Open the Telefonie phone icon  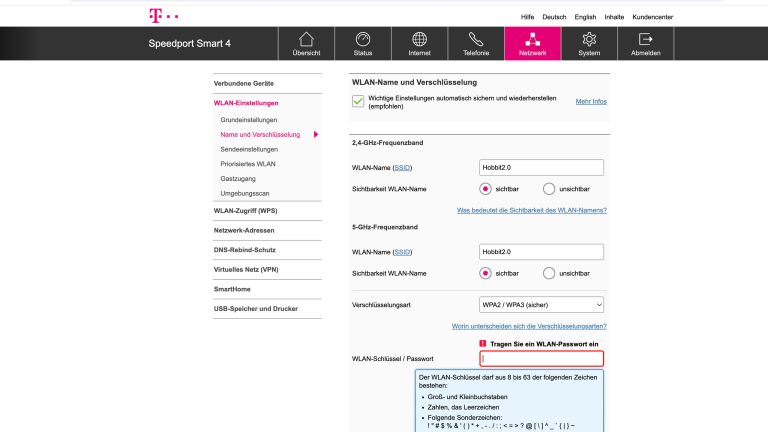click(476, 40)
